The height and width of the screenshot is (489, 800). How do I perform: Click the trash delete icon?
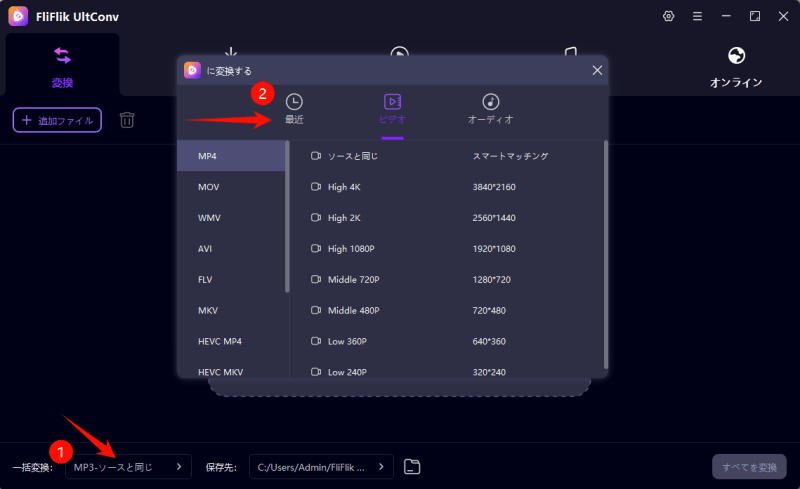tap(127, 120)
